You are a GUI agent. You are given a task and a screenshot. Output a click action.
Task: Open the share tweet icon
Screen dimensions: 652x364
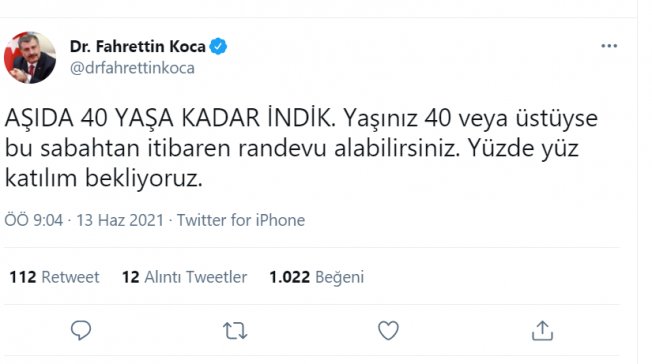coord(542,330)
